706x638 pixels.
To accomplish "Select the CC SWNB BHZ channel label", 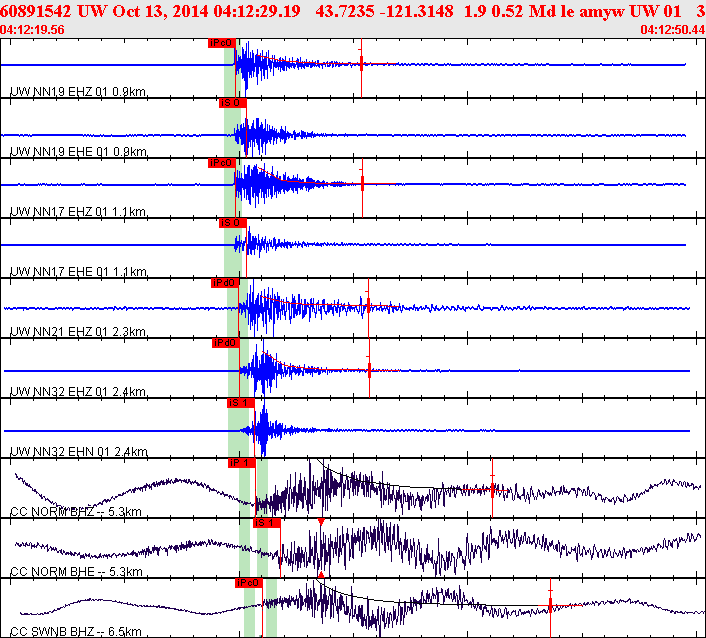I will [x=77, y=632].
